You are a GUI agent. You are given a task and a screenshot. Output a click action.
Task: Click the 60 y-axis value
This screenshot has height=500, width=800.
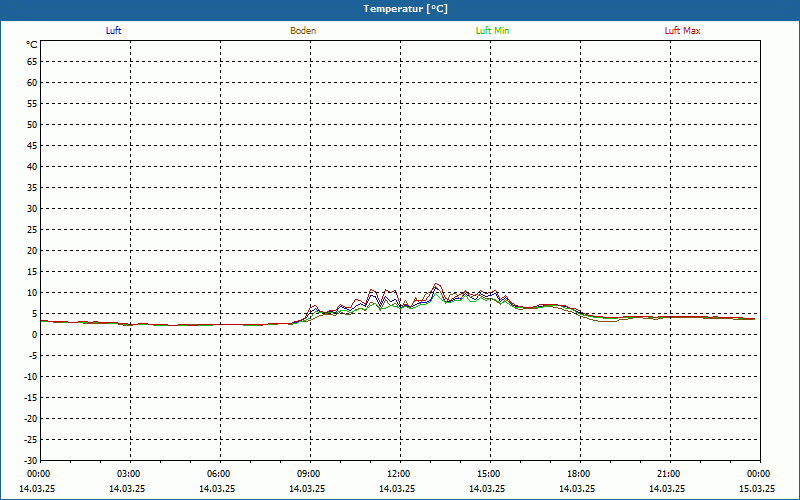32,83
